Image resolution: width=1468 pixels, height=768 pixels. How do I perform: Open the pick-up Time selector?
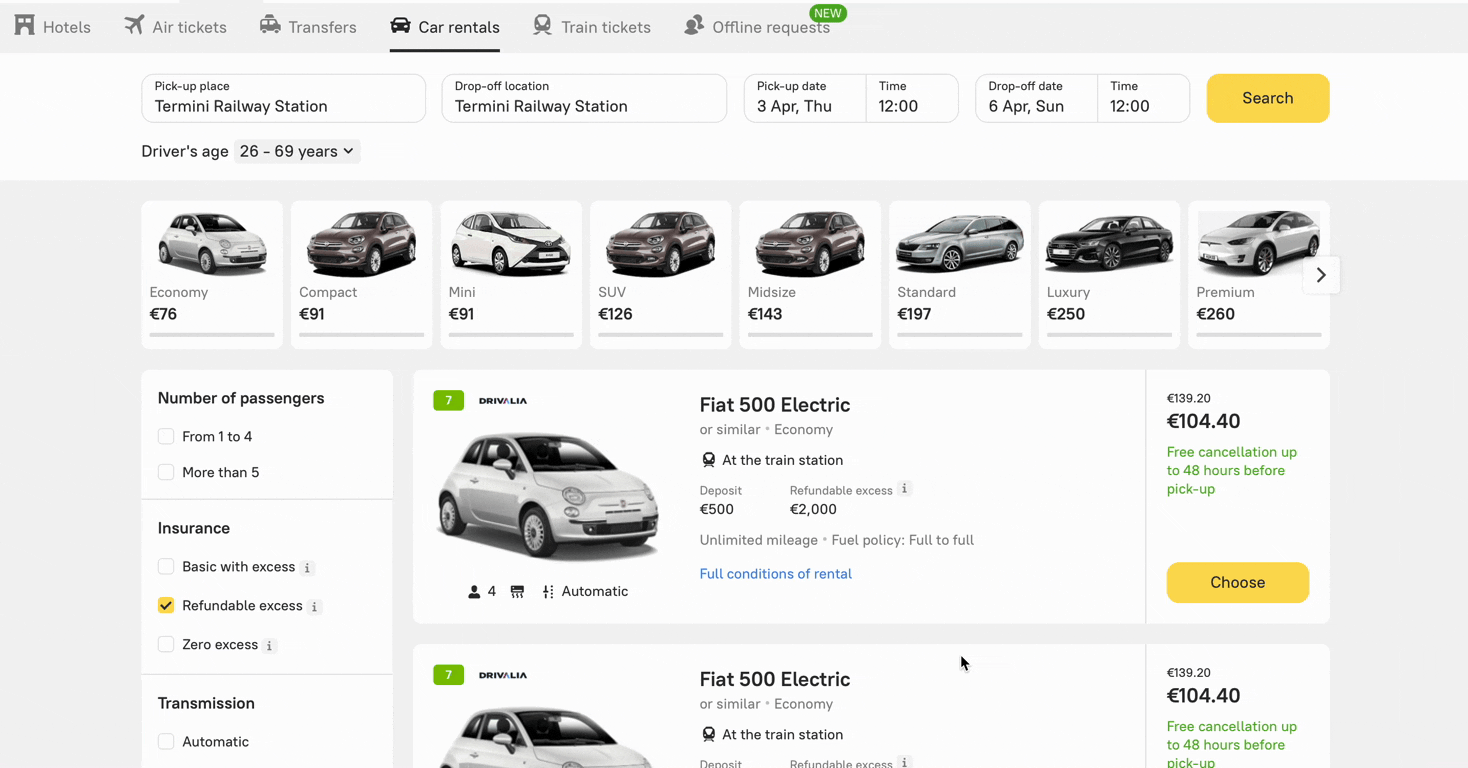point(911,98)
